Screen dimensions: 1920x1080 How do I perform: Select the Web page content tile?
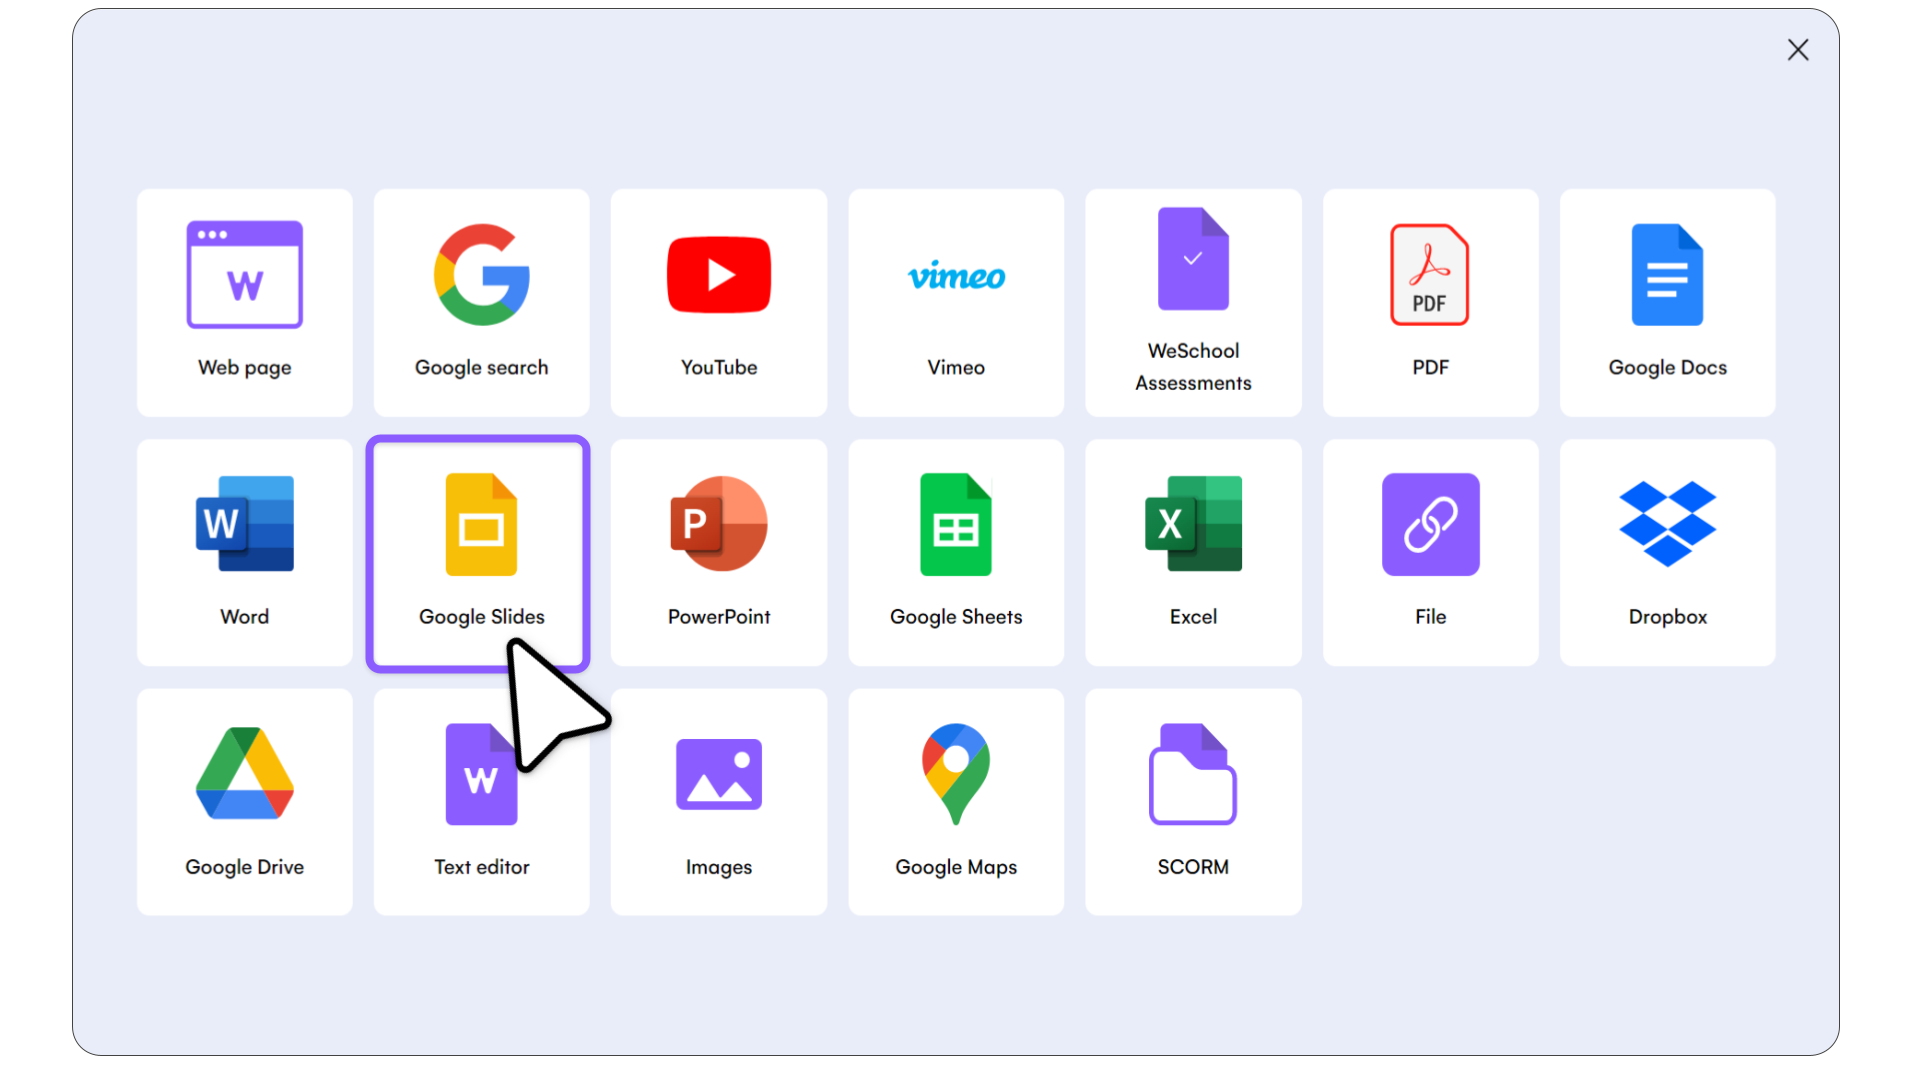pos(245,303)
